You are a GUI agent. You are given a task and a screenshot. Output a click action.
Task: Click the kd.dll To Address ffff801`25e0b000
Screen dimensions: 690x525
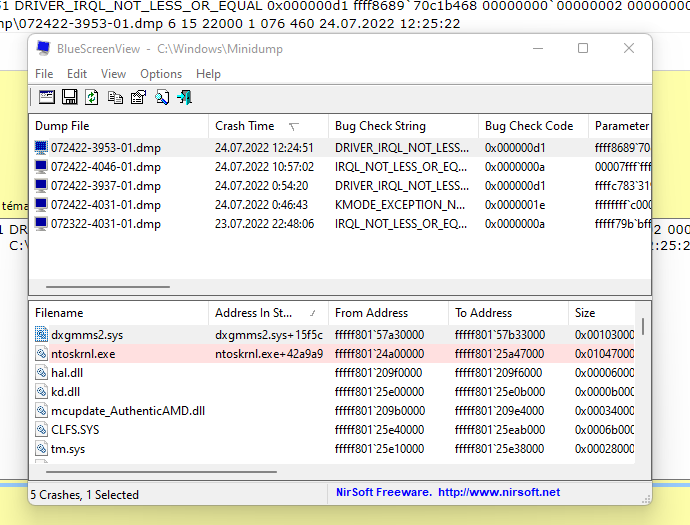[500, 391]
